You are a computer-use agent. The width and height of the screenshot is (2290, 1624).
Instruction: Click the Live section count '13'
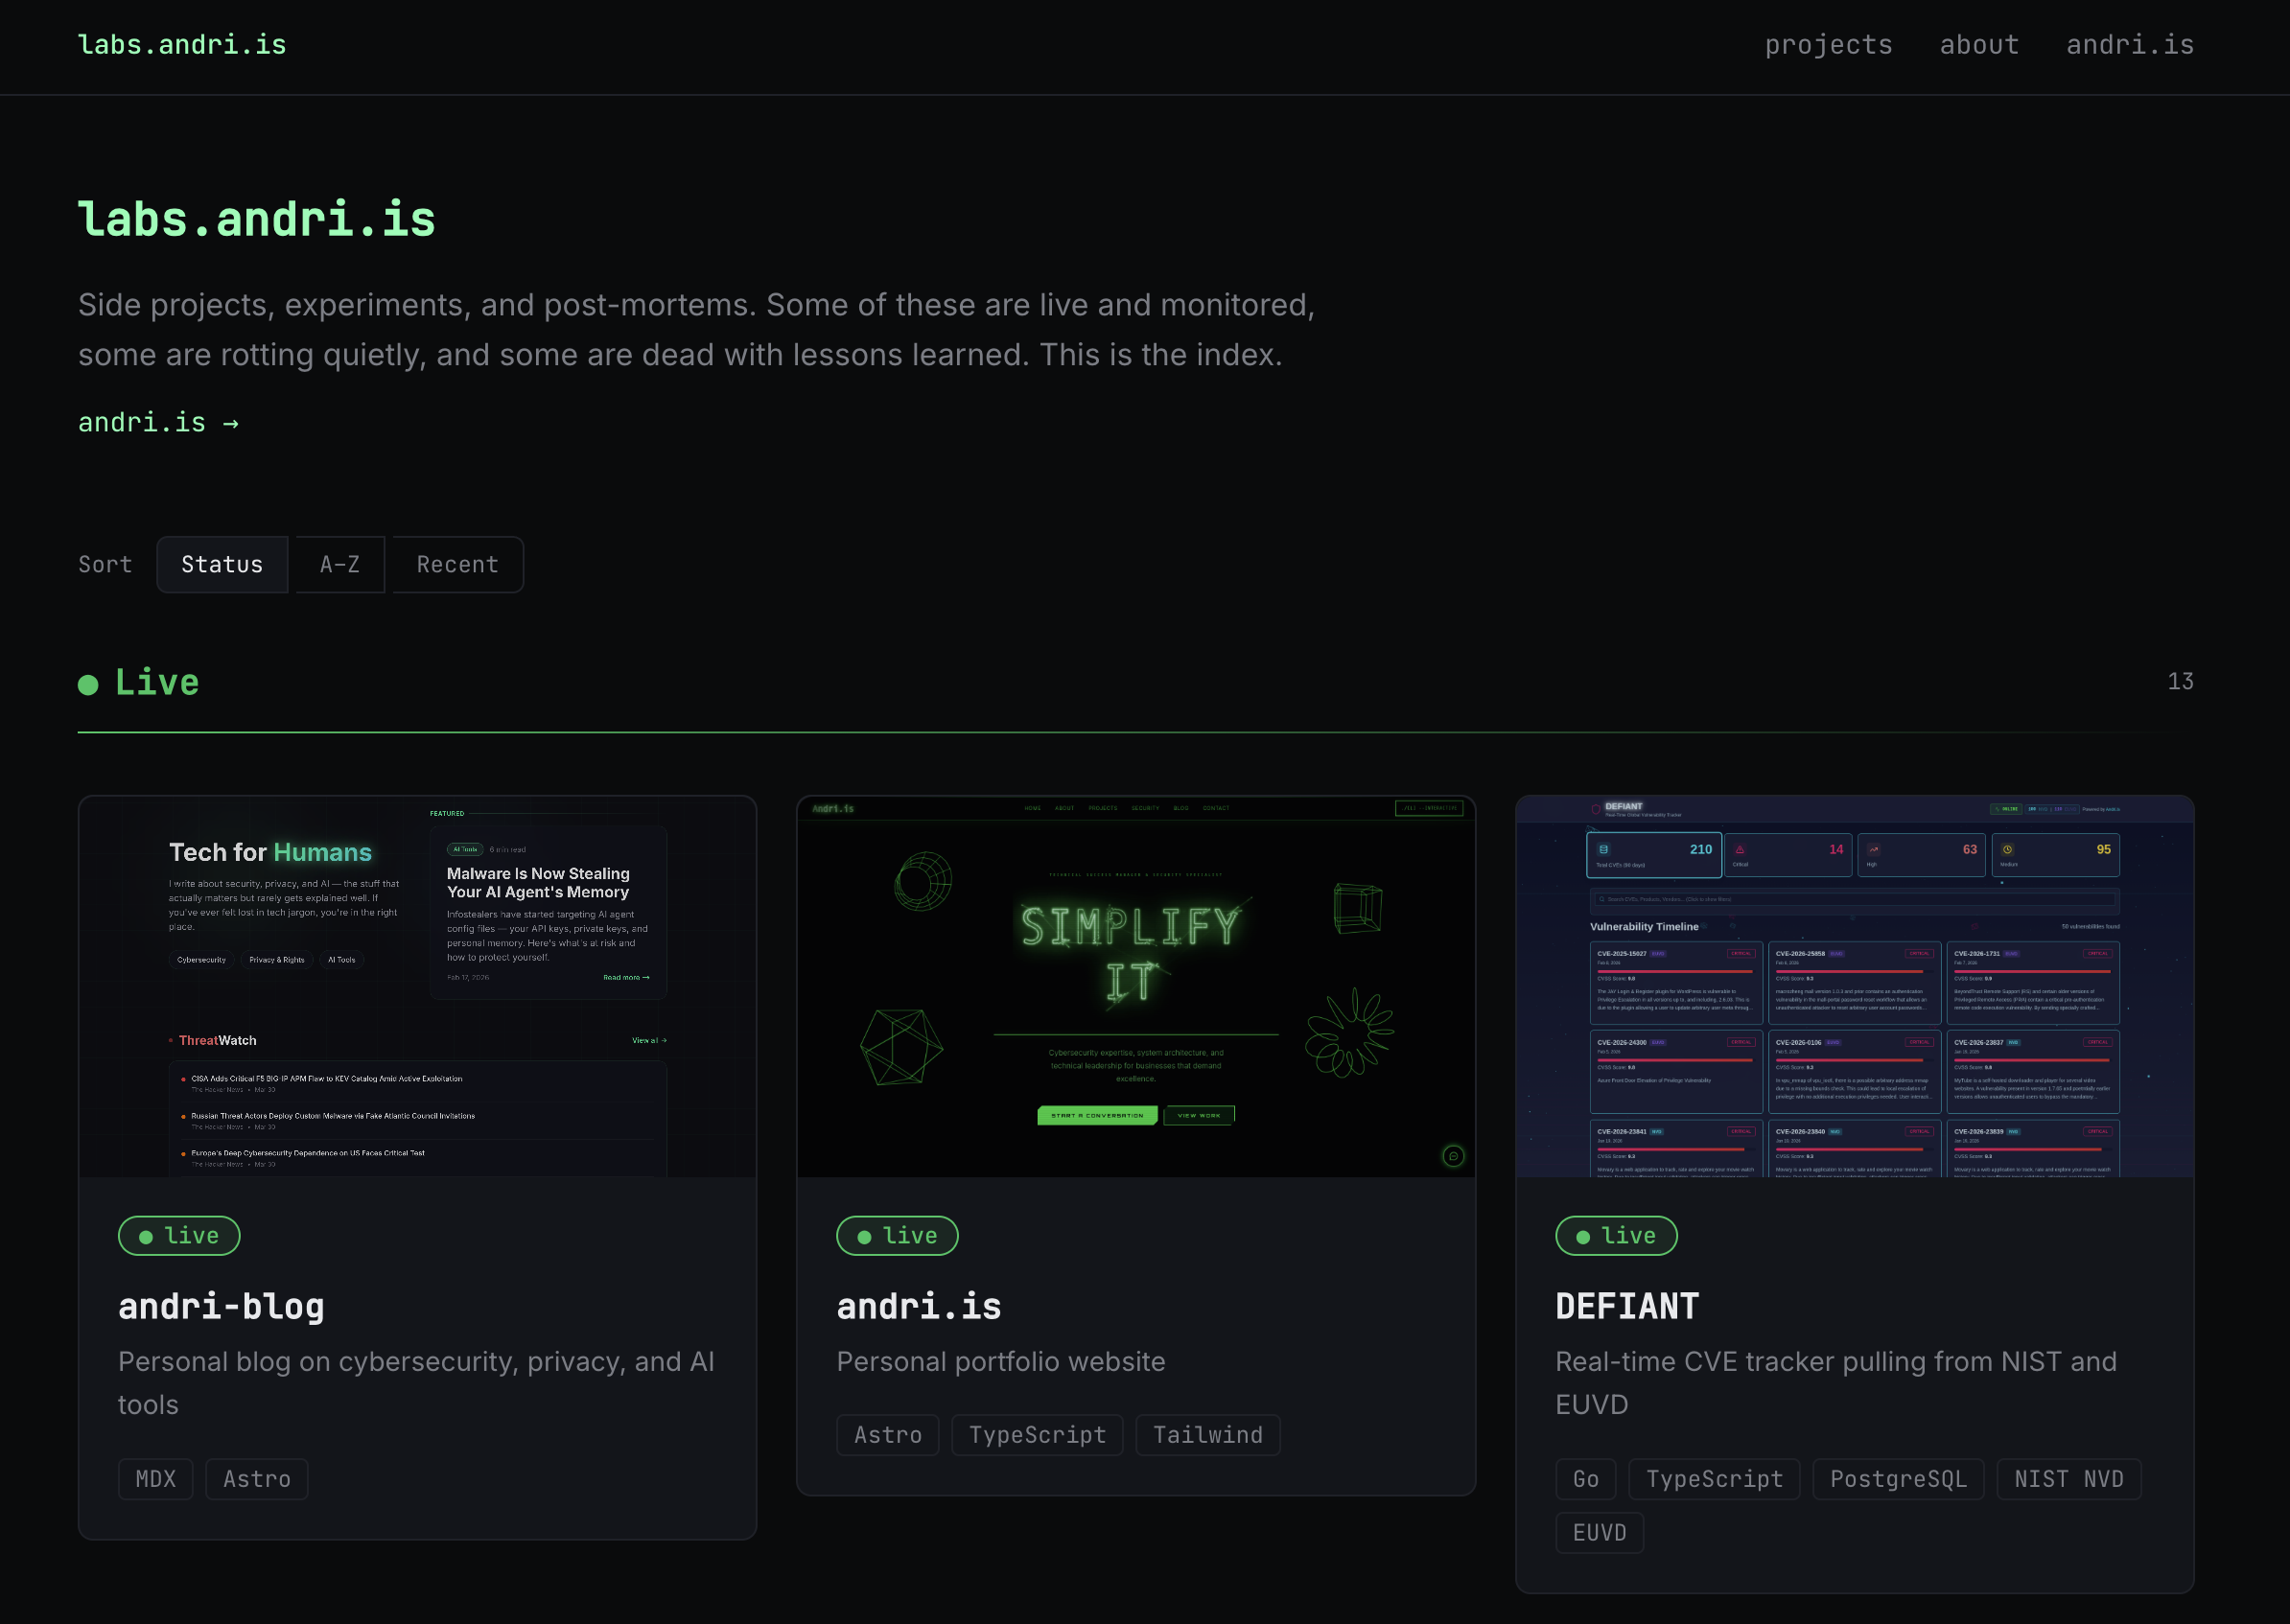pyautogui.click(x=2180, y=682)
